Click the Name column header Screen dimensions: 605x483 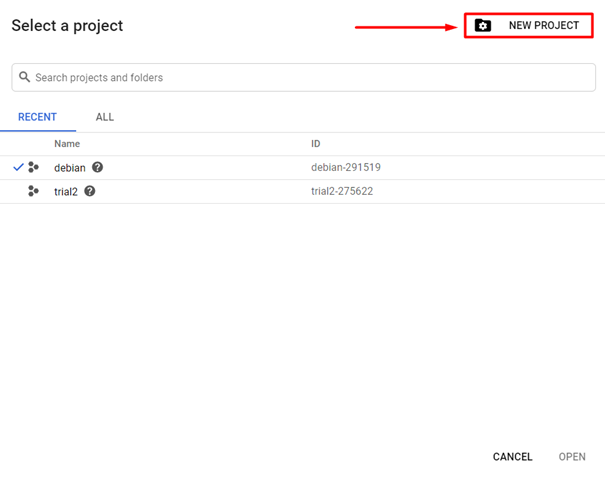pos(67,144)
